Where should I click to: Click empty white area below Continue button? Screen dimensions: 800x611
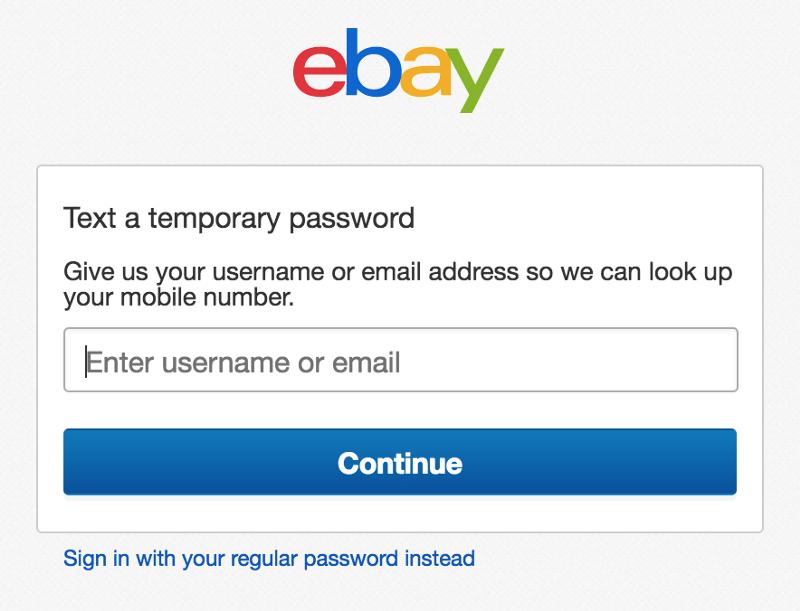pyautogui.click(x=400, y=514)
